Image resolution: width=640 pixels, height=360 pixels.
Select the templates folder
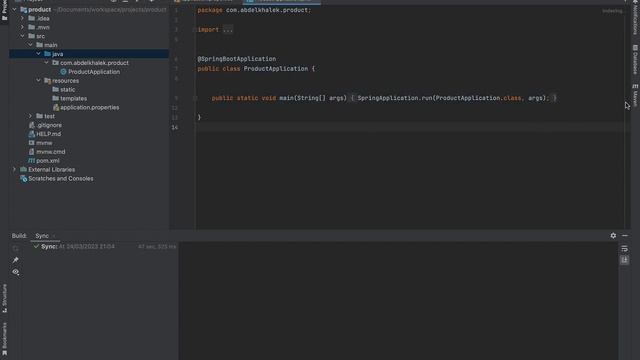click(73, 98)
